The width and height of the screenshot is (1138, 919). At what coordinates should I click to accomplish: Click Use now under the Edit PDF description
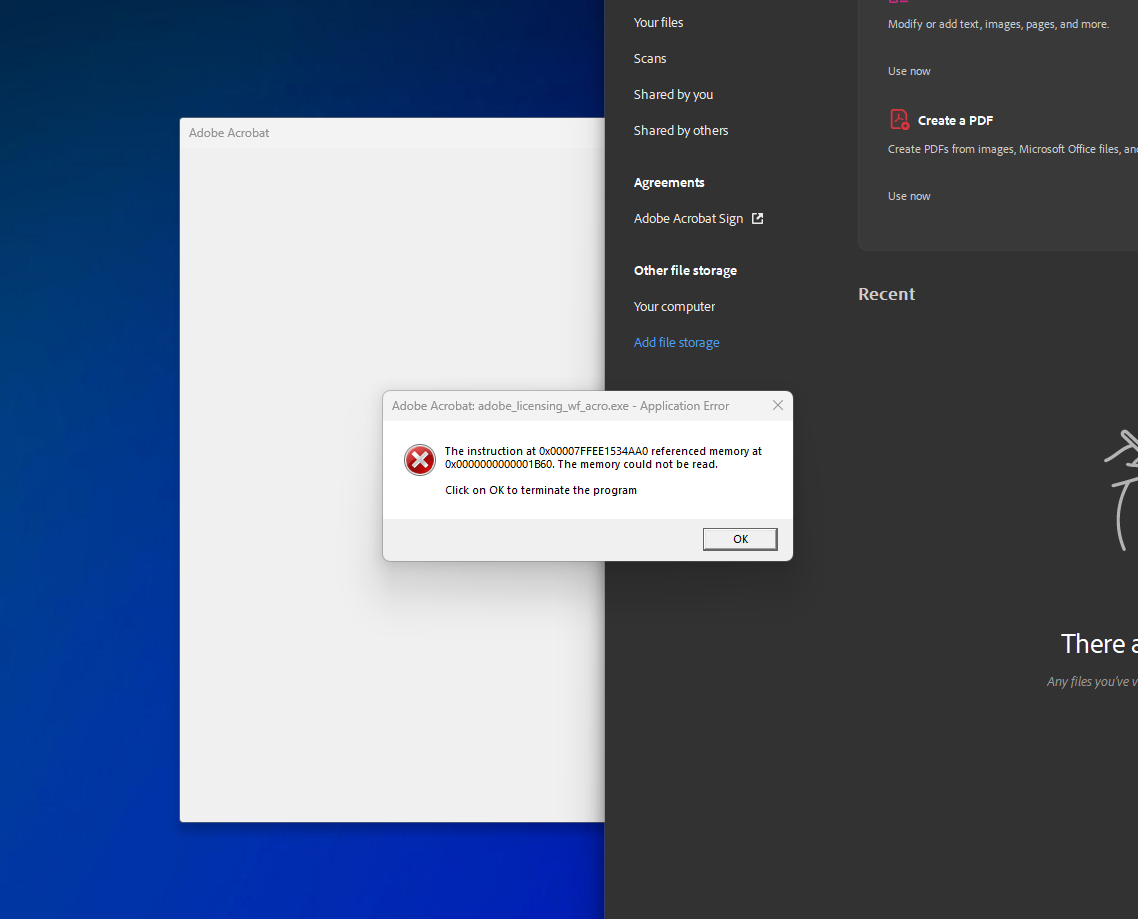click(x=908, y=70)
